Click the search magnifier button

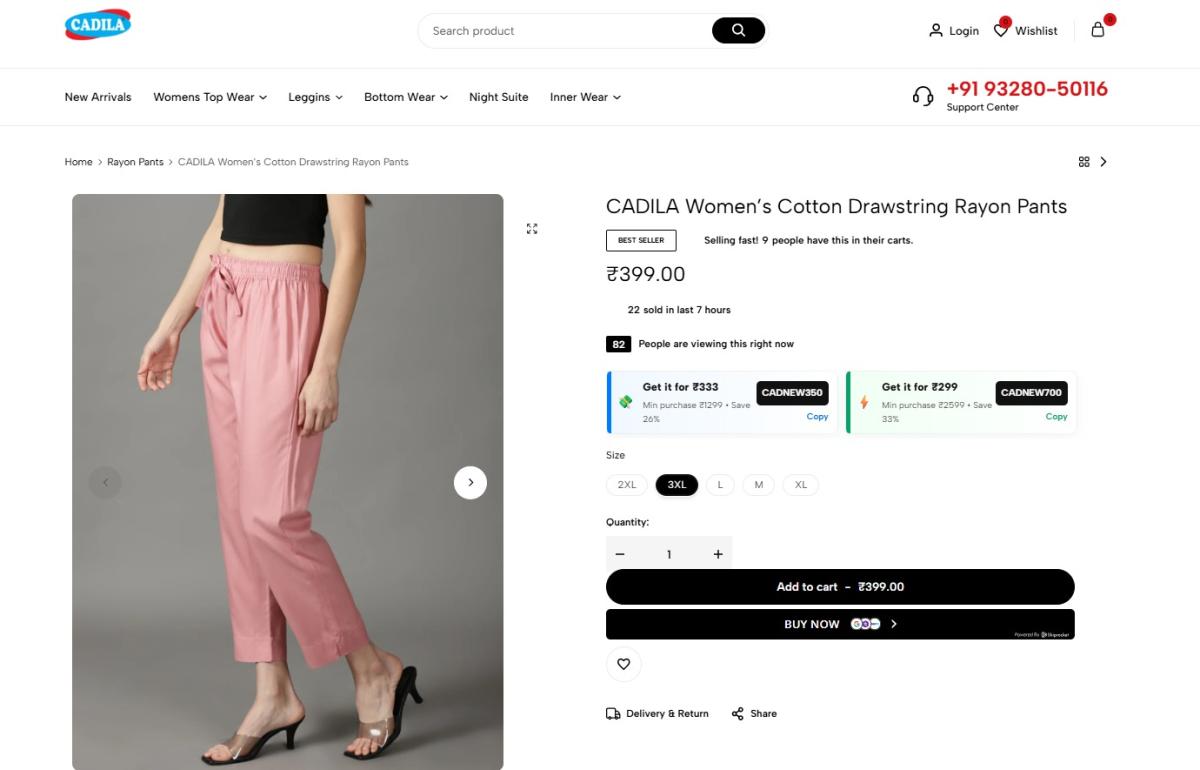[x=738, y=31]
